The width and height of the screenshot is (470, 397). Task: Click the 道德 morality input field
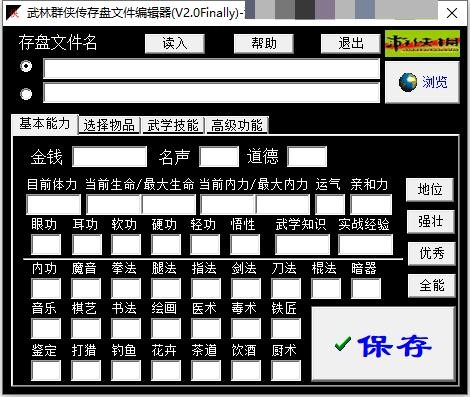point(307,156)
